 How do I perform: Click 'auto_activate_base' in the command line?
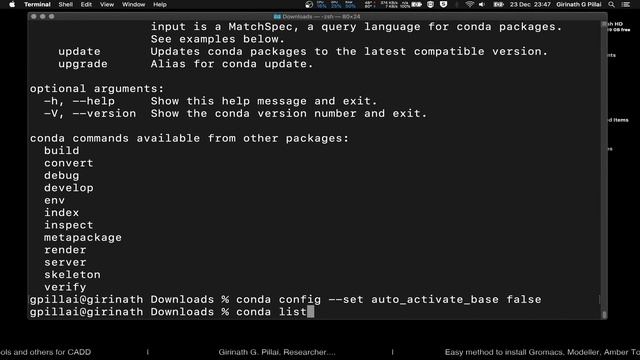(435, 300)
